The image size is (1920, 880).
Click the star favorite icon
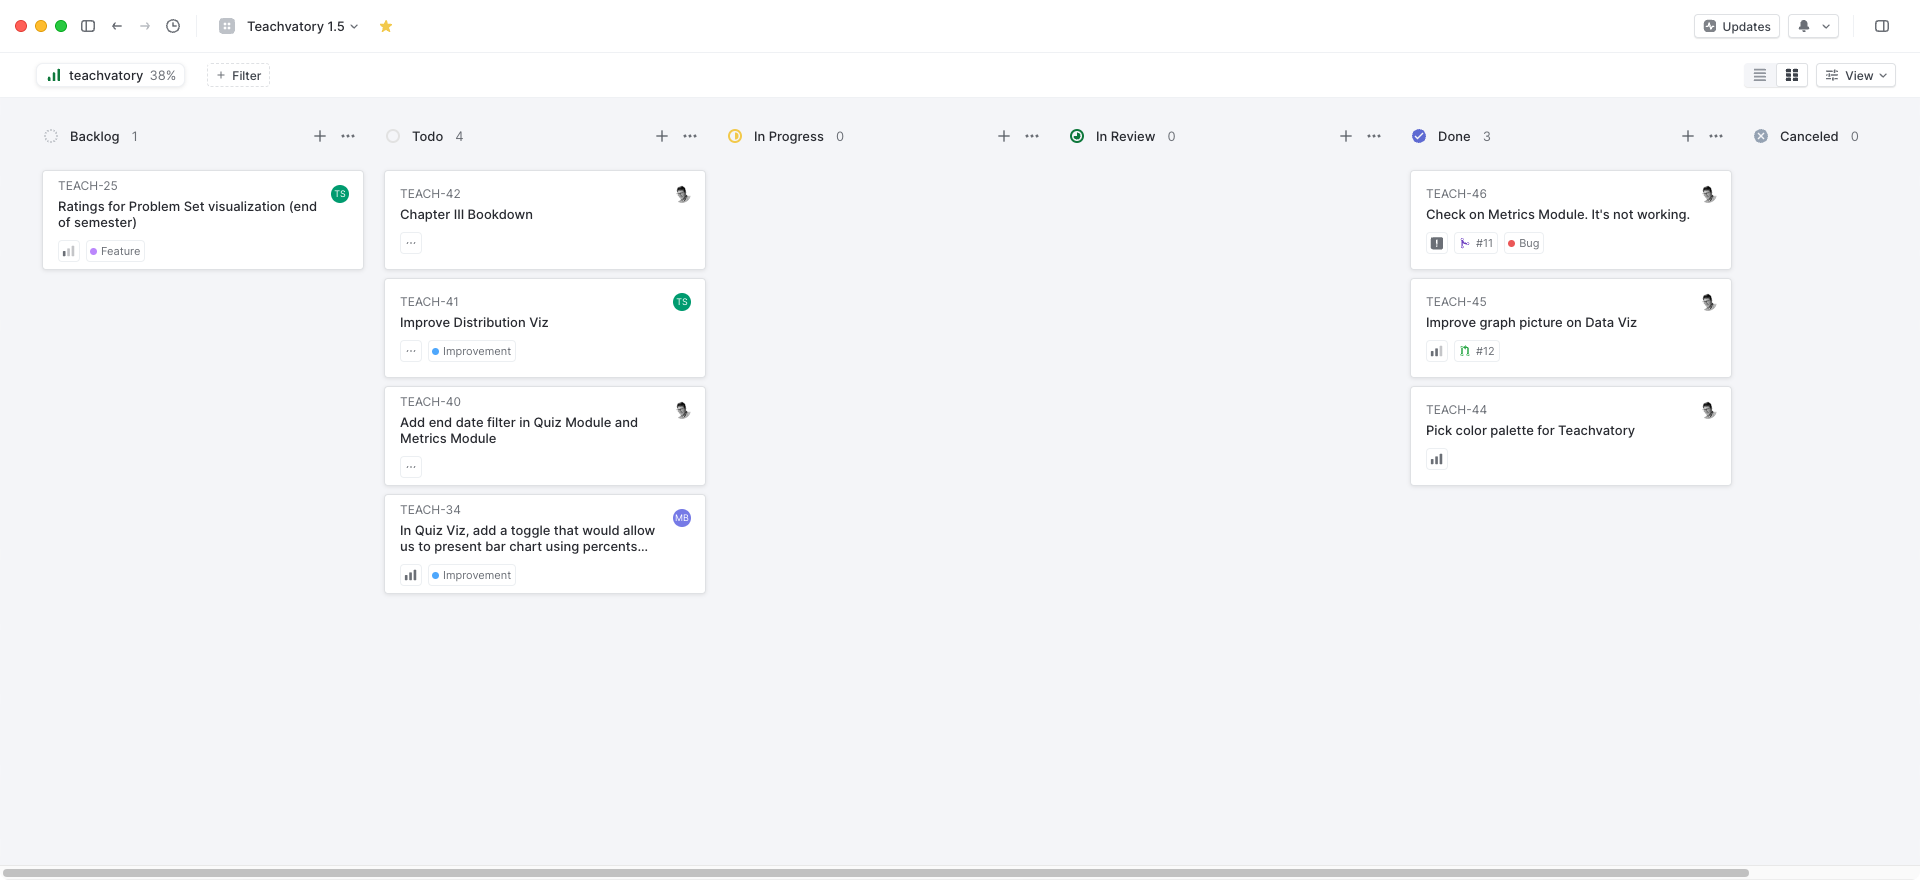[386, 26]
